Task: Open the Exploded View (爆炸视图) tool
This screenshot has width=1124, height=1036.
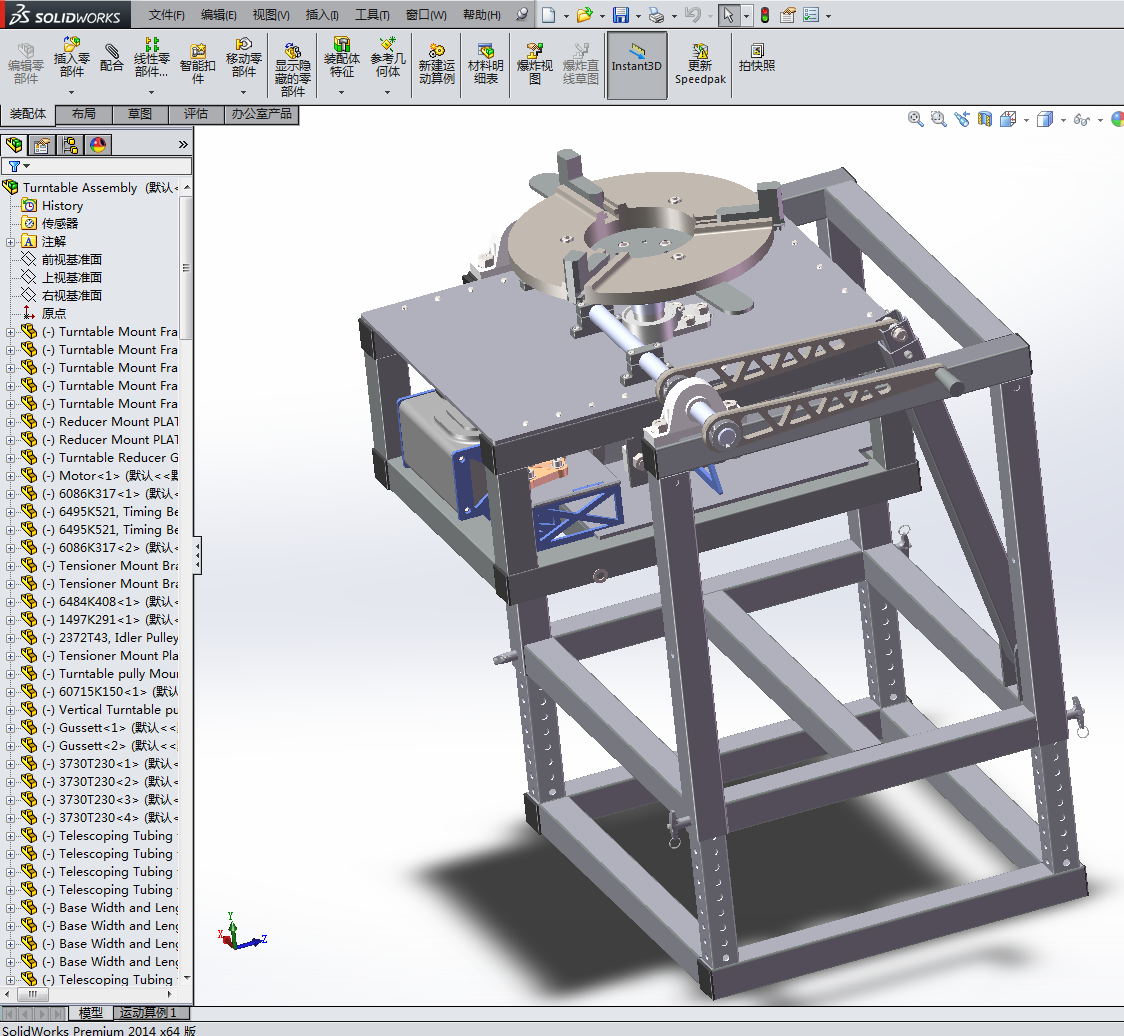Action: pos(535,63)
